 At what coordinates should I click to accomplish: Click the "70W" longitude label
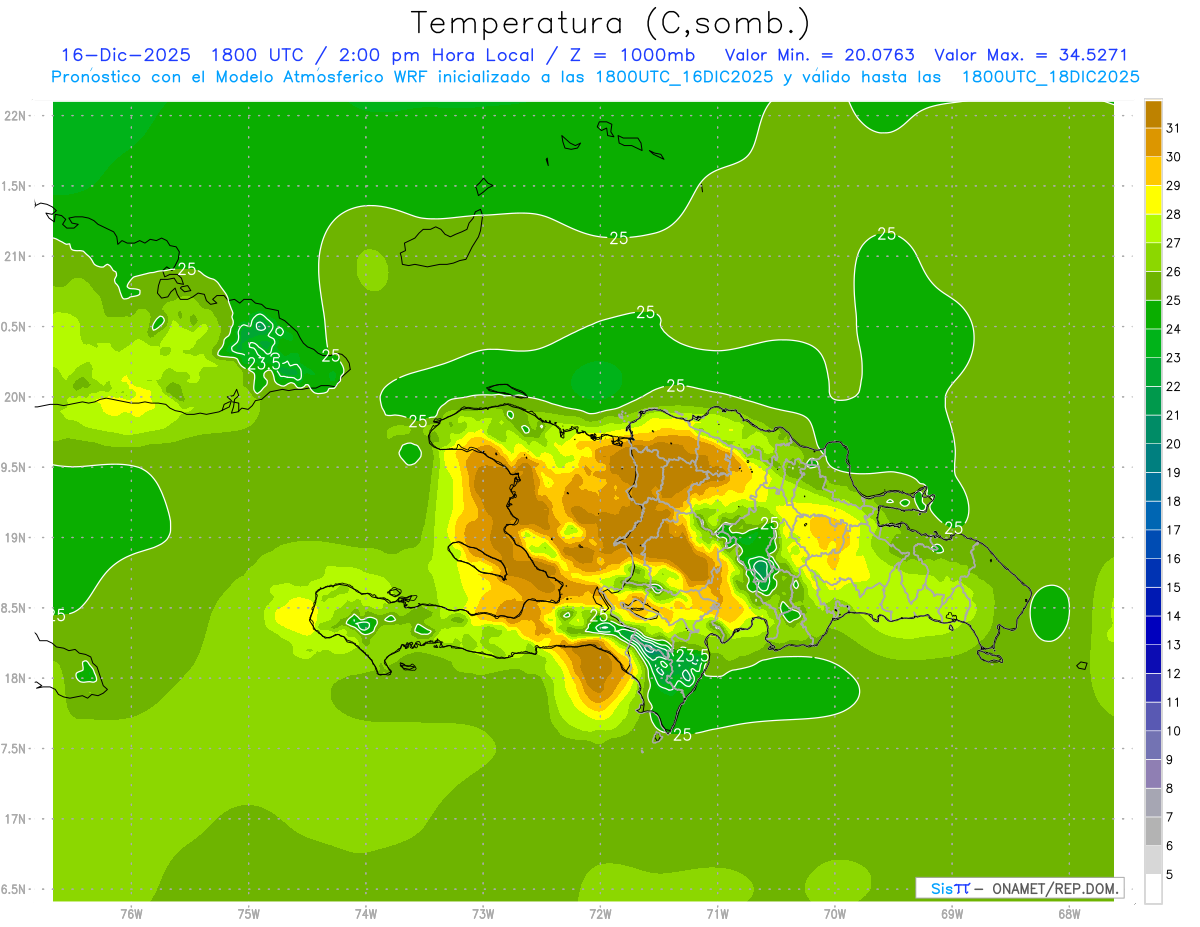coord(835,913)
